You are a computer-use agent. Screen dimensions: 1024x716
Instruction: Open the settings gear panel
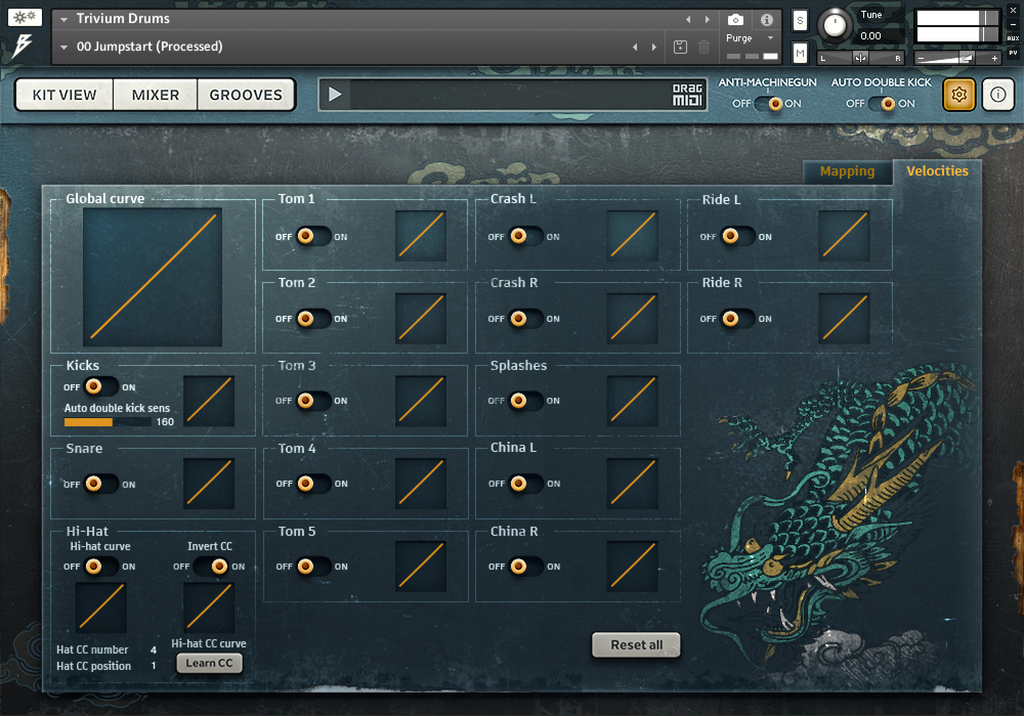point(959,95)
